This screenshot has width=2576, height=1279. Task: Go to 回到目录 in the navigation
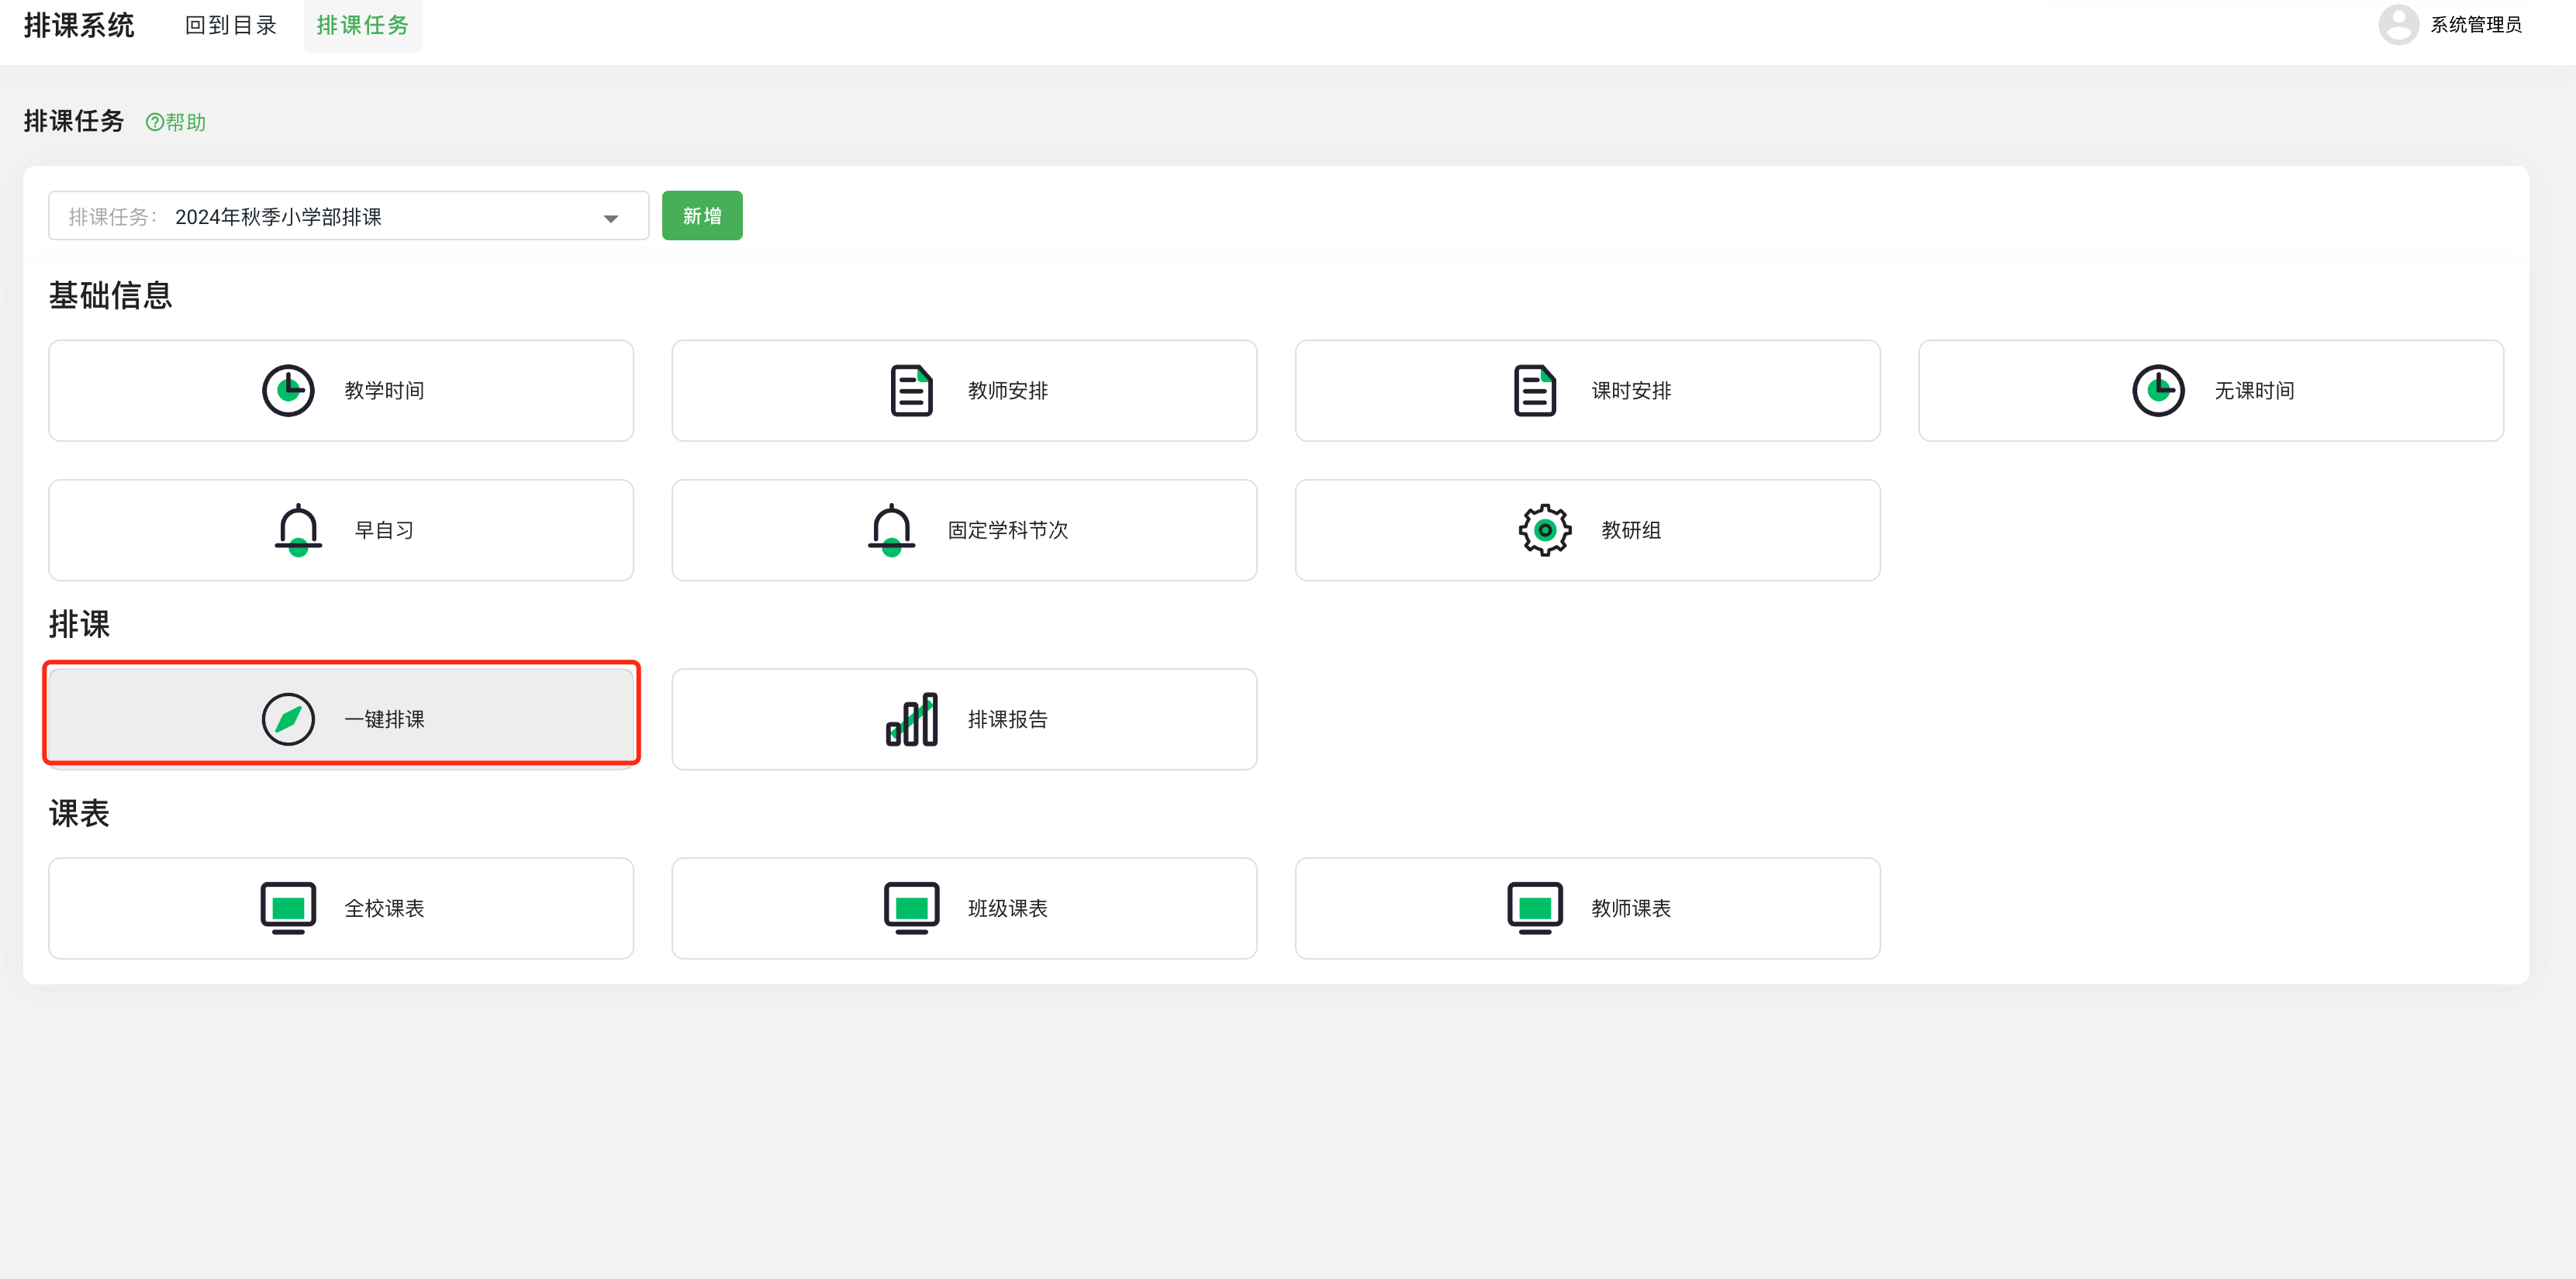(230, 25)
